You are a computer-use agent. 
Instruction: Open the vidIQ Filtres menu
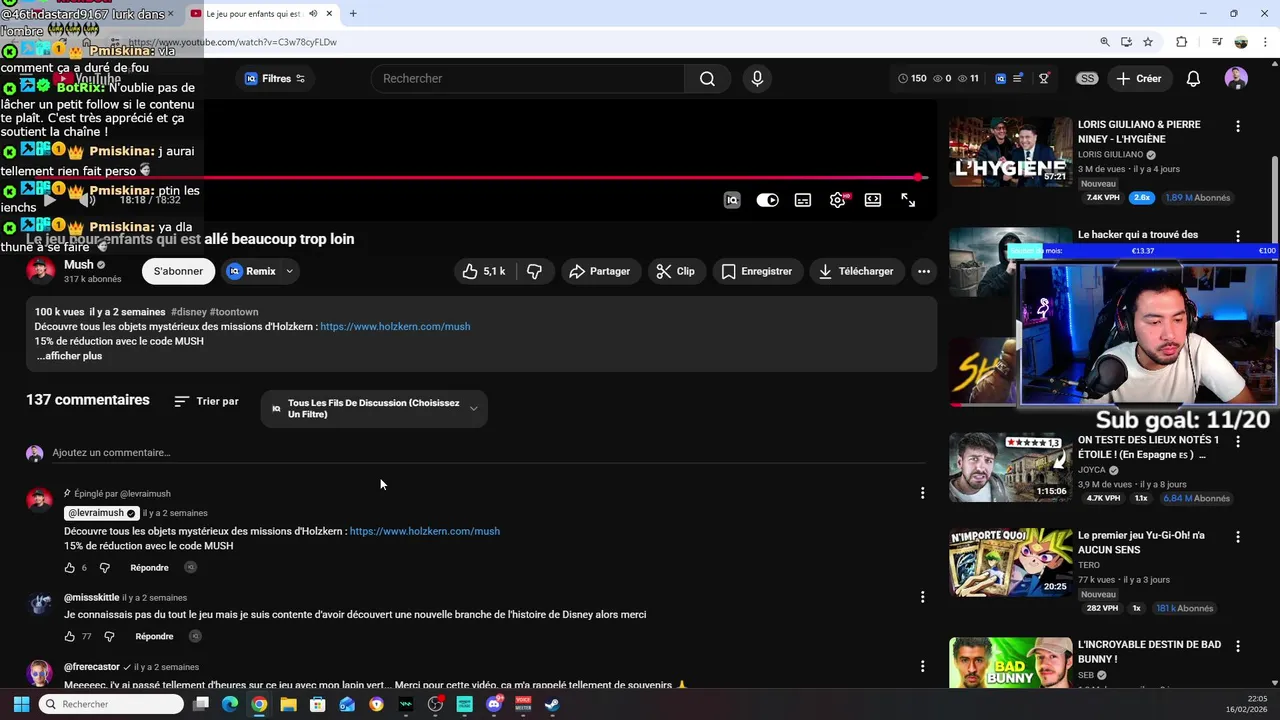pos(275,79)
